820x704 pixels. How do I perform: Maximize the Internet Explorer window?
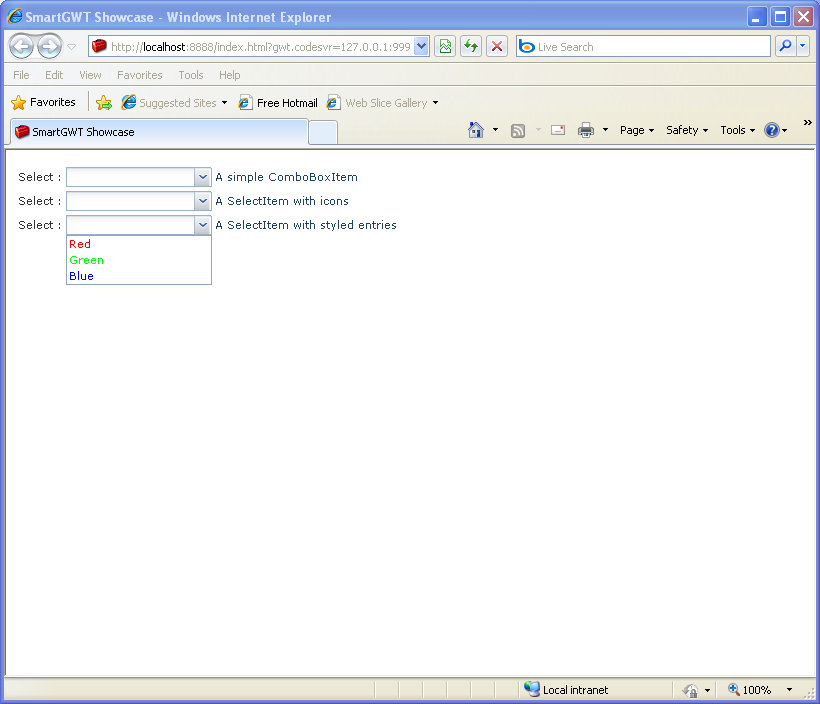780,17
